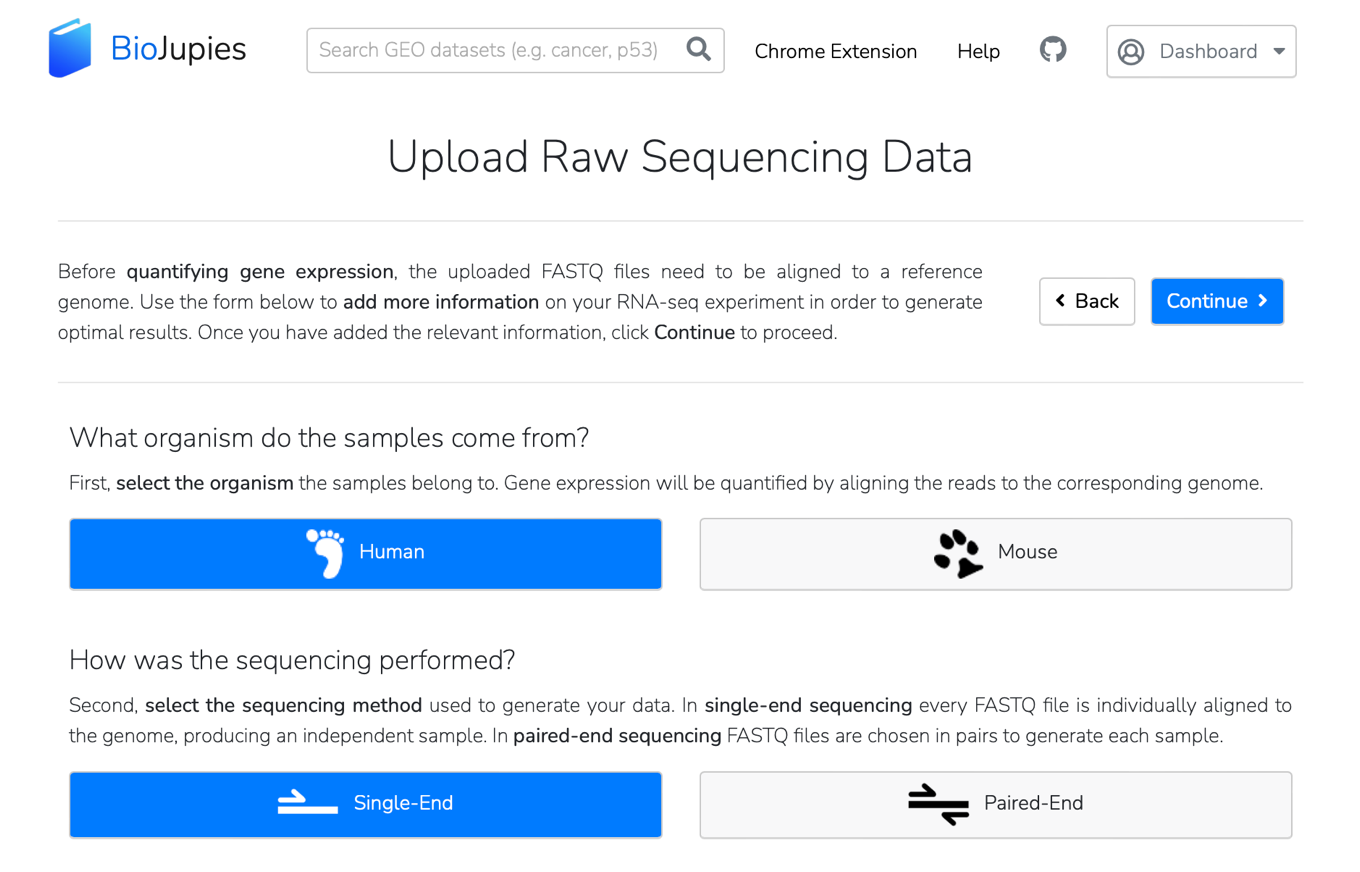
Task: Open the Help menu item
Action: pos(978,52)
